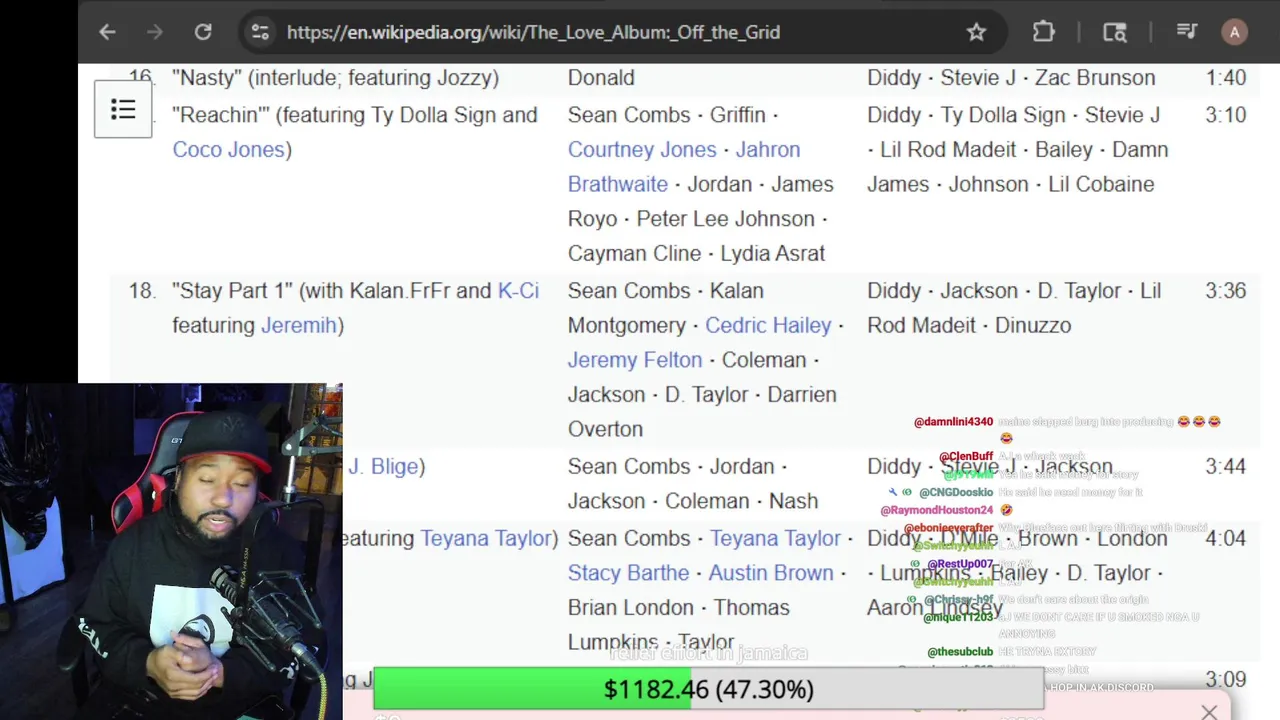Select the 3:09 track length
The width and height of the screenshot is (1280, 720).
pyautogui.click(x=1225, y=679)
